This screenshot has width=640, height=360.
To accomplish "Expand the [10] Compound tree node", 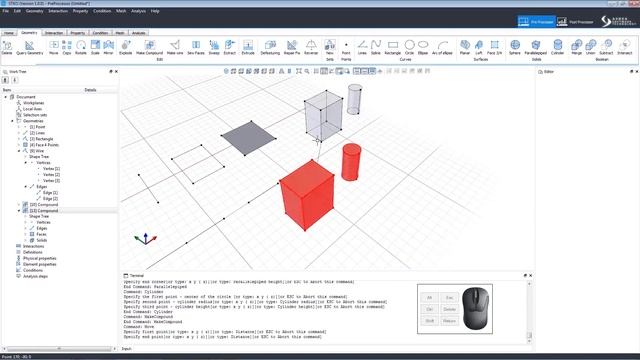I will (x=19, y=204).
